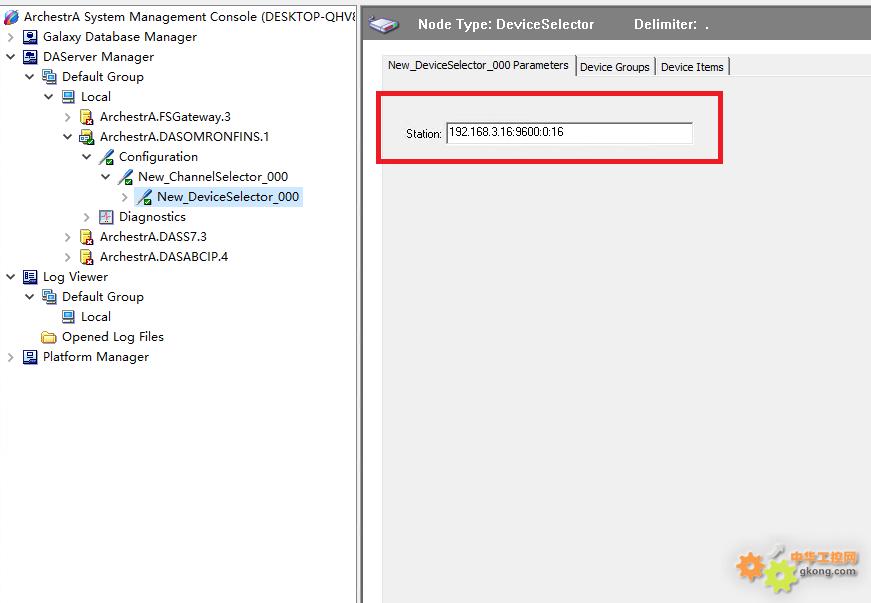Select Log Viewer in the tree
Image resolution: width=871 pixels, height=603 pixels.
(76, 277)
